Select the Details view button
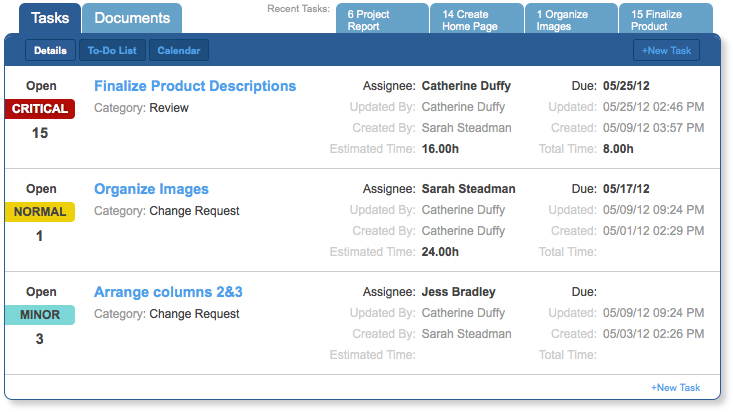Screen dimensions: 733x413 coord(50,50)
